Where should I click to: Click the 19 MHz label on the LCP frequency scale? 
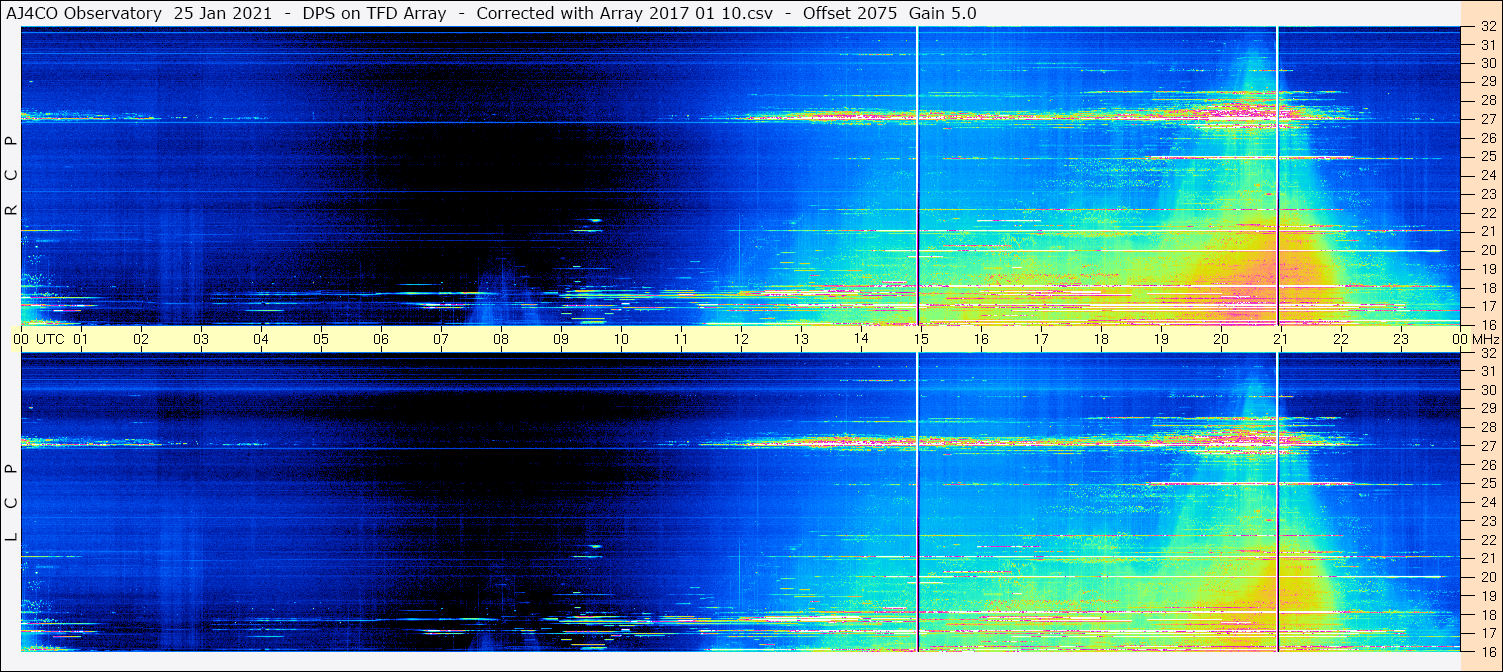coord(1488,595)
